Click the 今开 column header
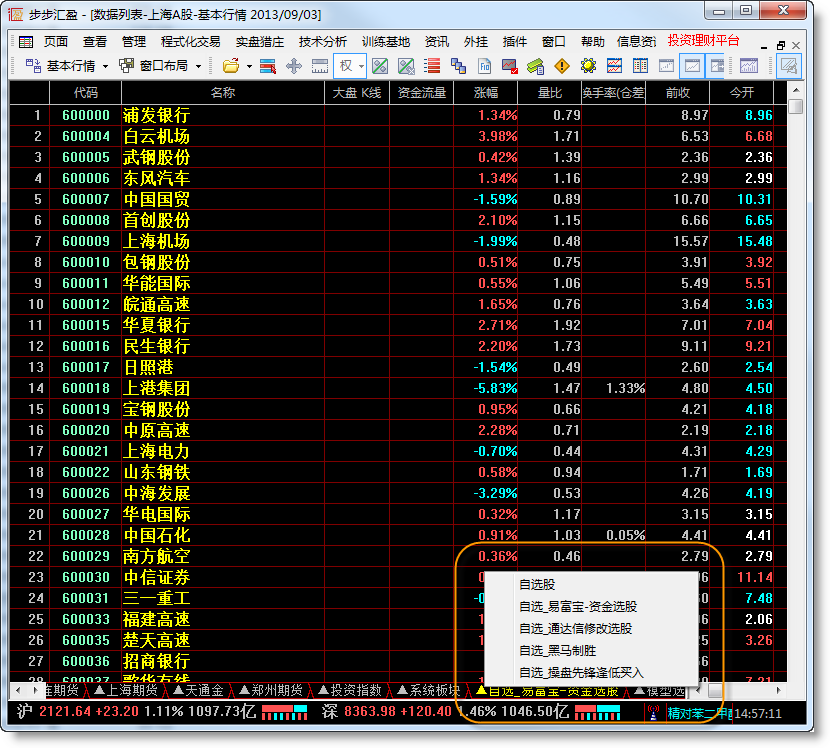830x748 pixels. point(742,93)
